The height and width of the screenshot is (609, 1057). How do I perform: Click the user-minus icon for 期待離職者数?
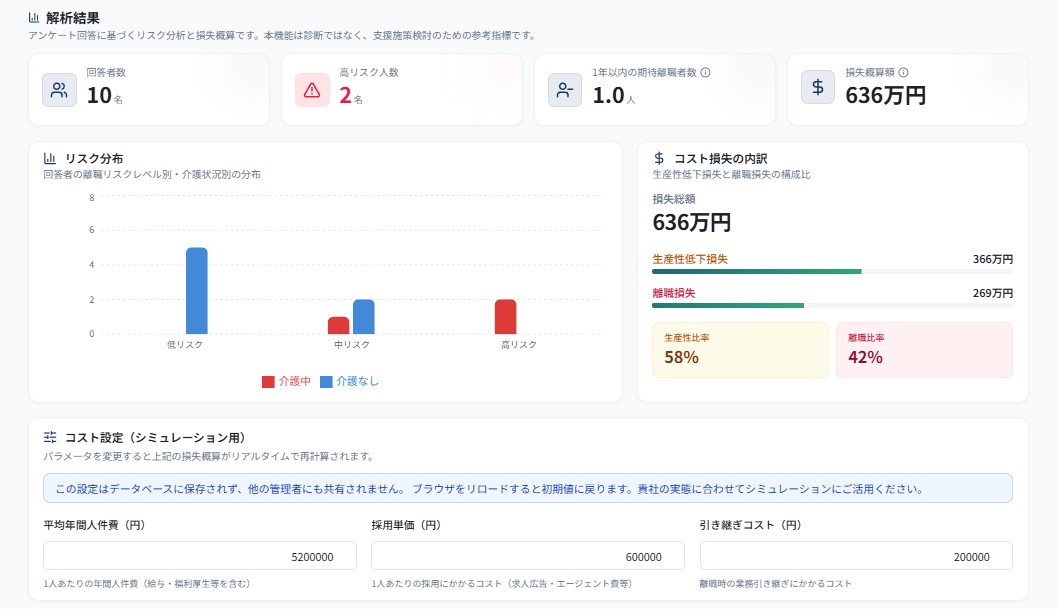click(x=565, y=90)
